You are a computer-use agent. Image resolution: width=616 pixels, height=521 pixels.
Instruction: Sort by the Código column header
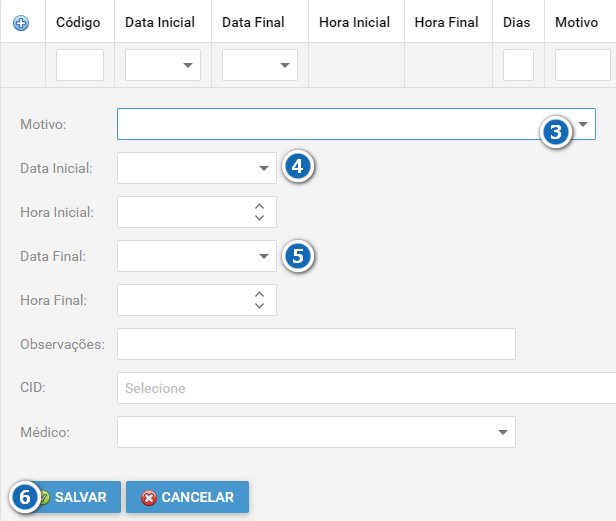click(78, 22)
